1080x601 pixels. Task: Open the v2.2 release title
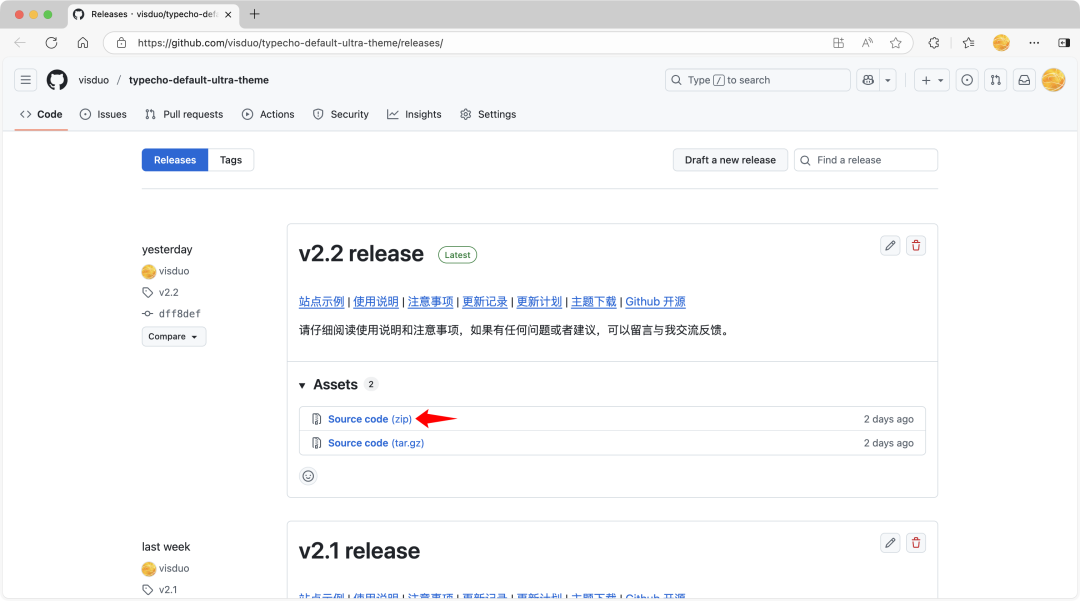coord(361,254)
